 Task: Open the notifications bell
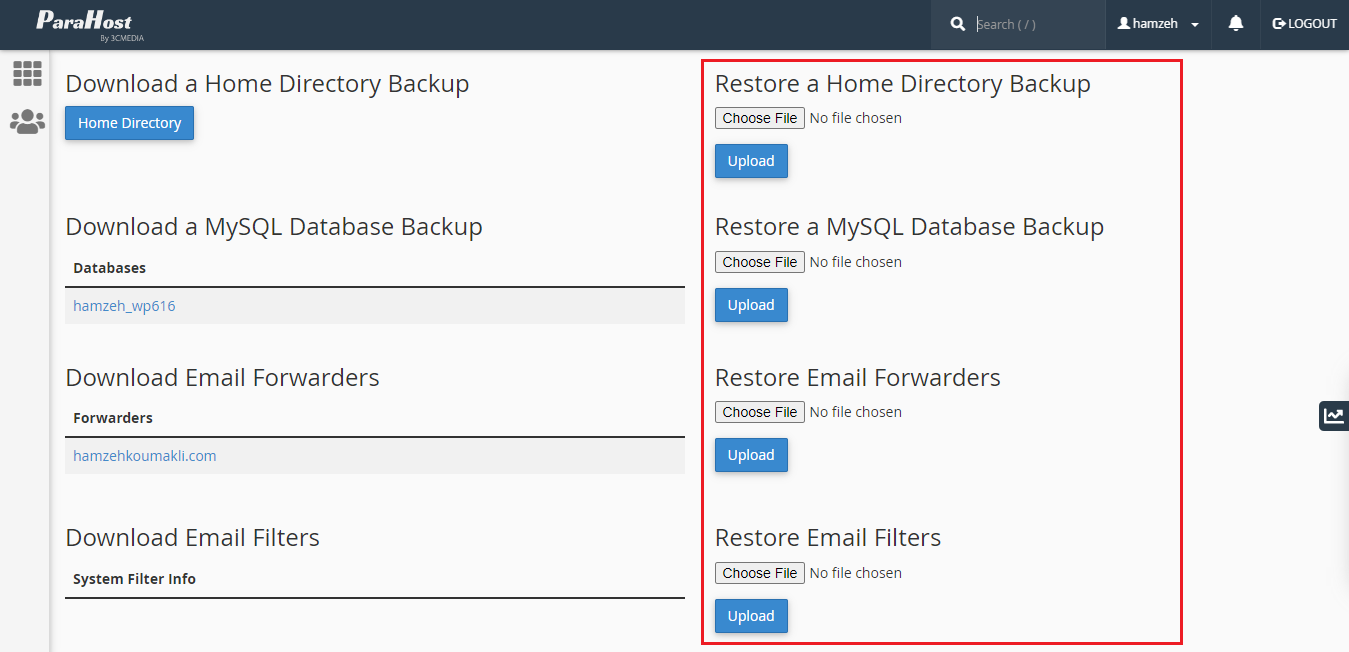pyautogui.click(x=1236, y=24)
